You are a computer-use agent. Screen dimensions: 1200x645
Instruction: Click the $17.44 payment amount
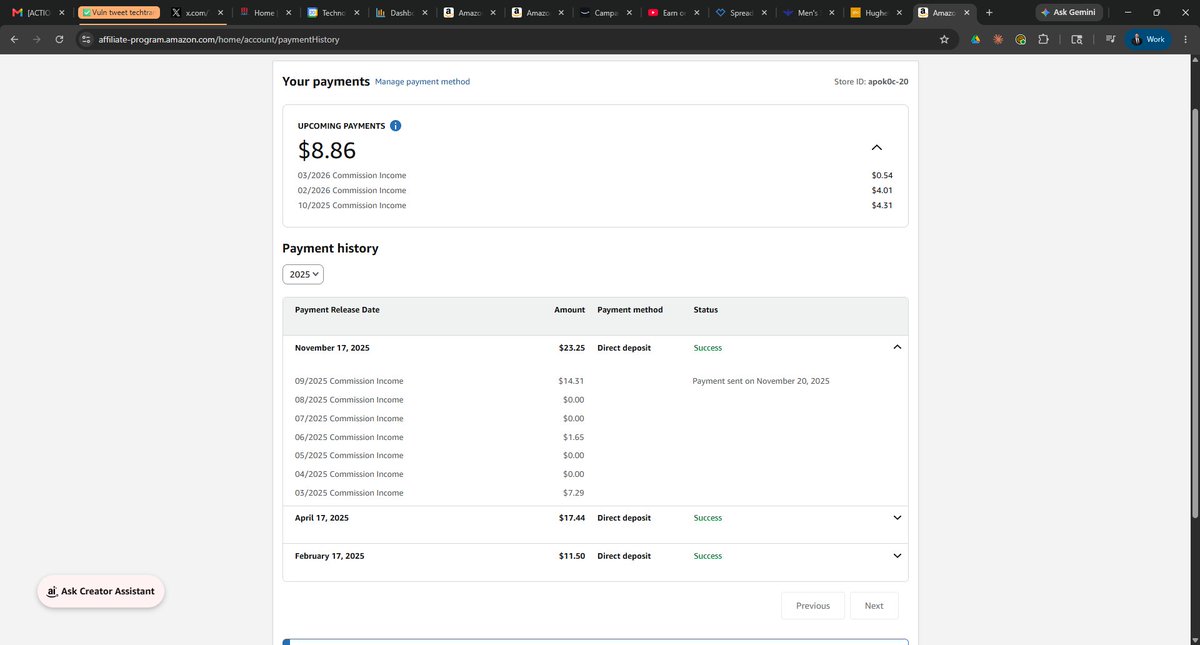click(572, 518)
